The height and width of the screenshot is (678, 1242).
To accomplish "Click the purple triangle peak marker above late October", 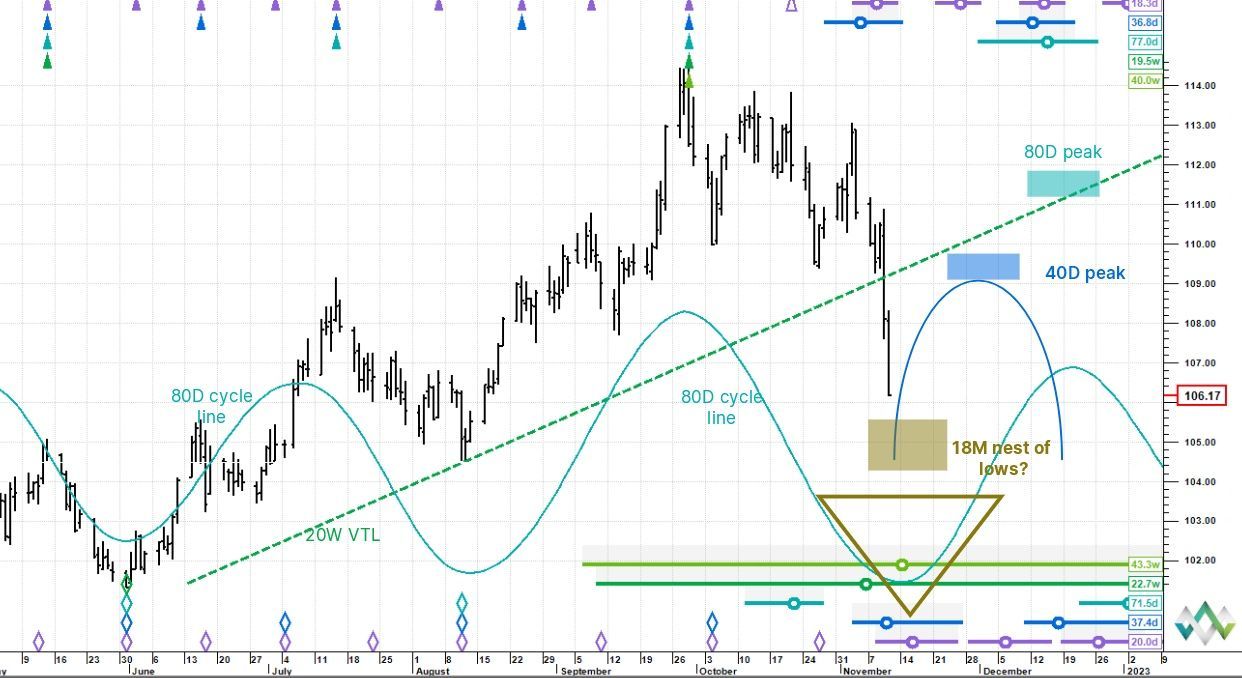I will tap(688, 6).
